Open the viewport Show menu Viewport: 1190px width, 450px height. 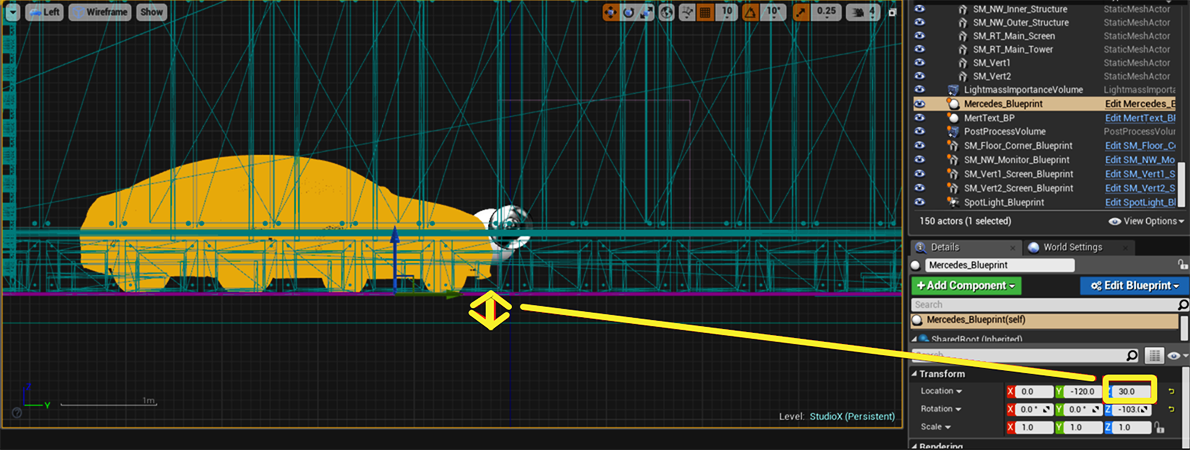151,12
